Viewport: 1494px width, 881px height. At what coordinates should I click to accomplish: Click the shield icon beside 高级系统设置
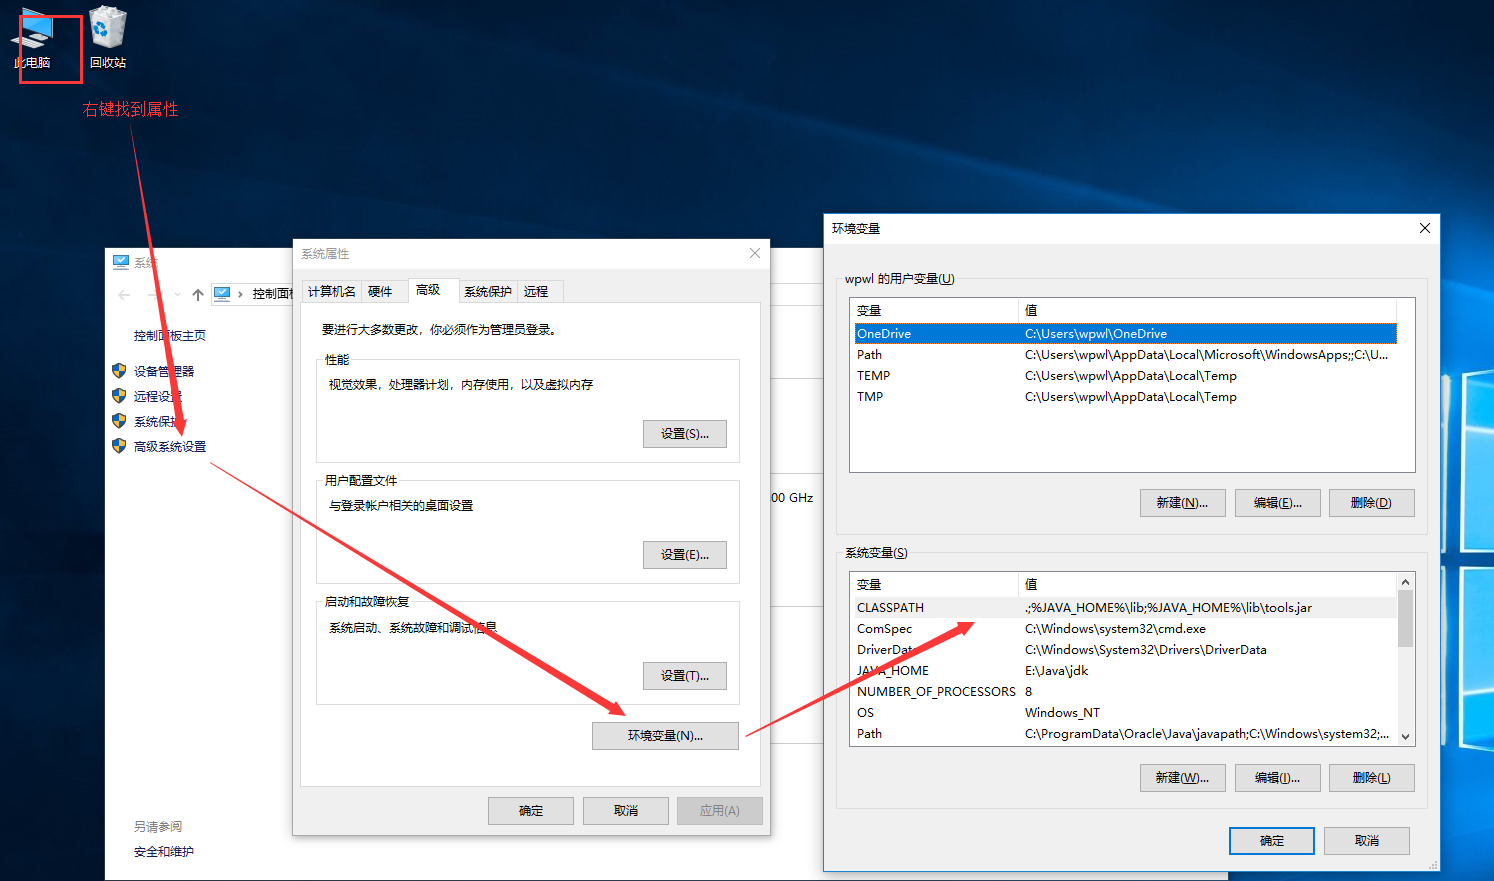[119, 446]
